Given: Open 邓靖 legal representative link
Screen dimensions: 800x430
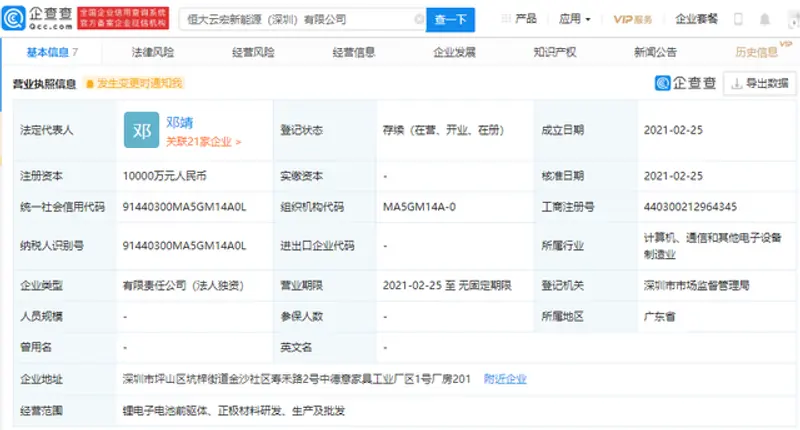Looking at the screenshot, I should point(180,122).
